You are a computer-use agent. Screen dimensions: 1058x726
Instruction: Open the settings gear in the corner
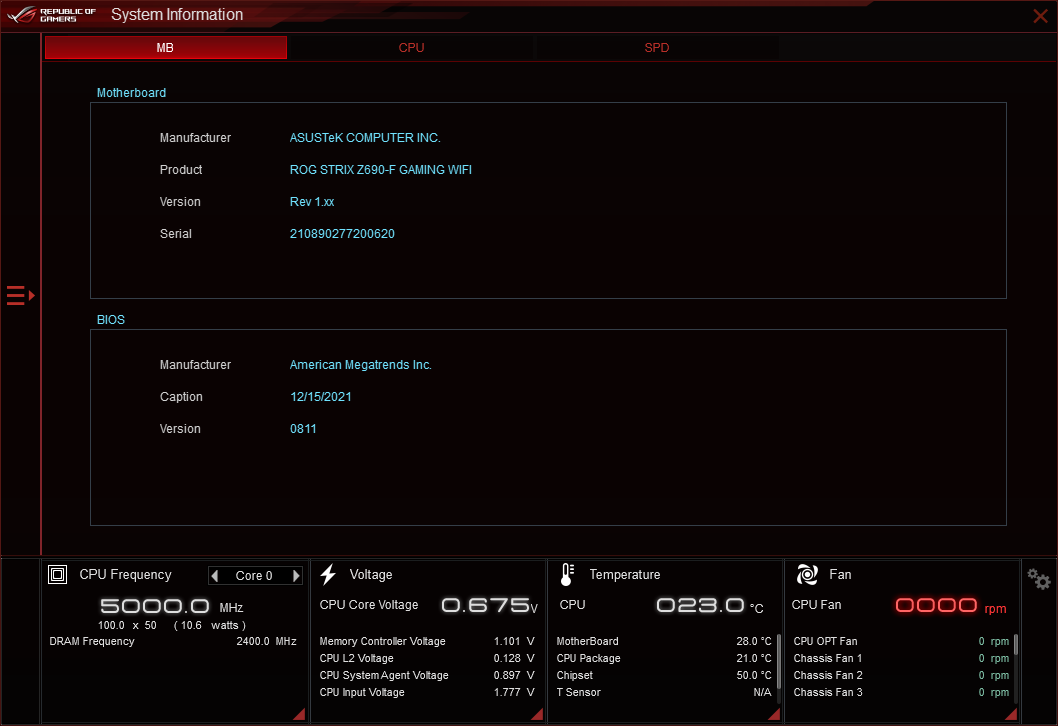pos(1038,578)
